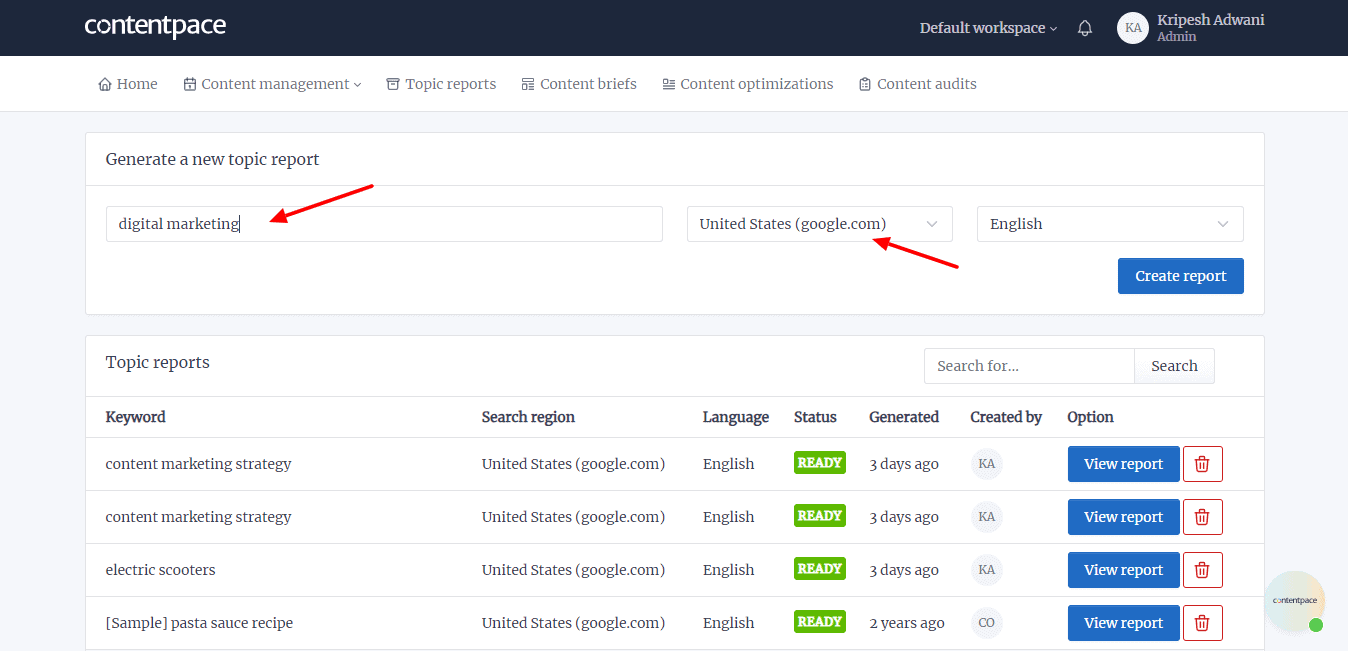This screenshot has height=651, width=1348.
Task: Click the notification bell icon
Action: coord(1085,28)
